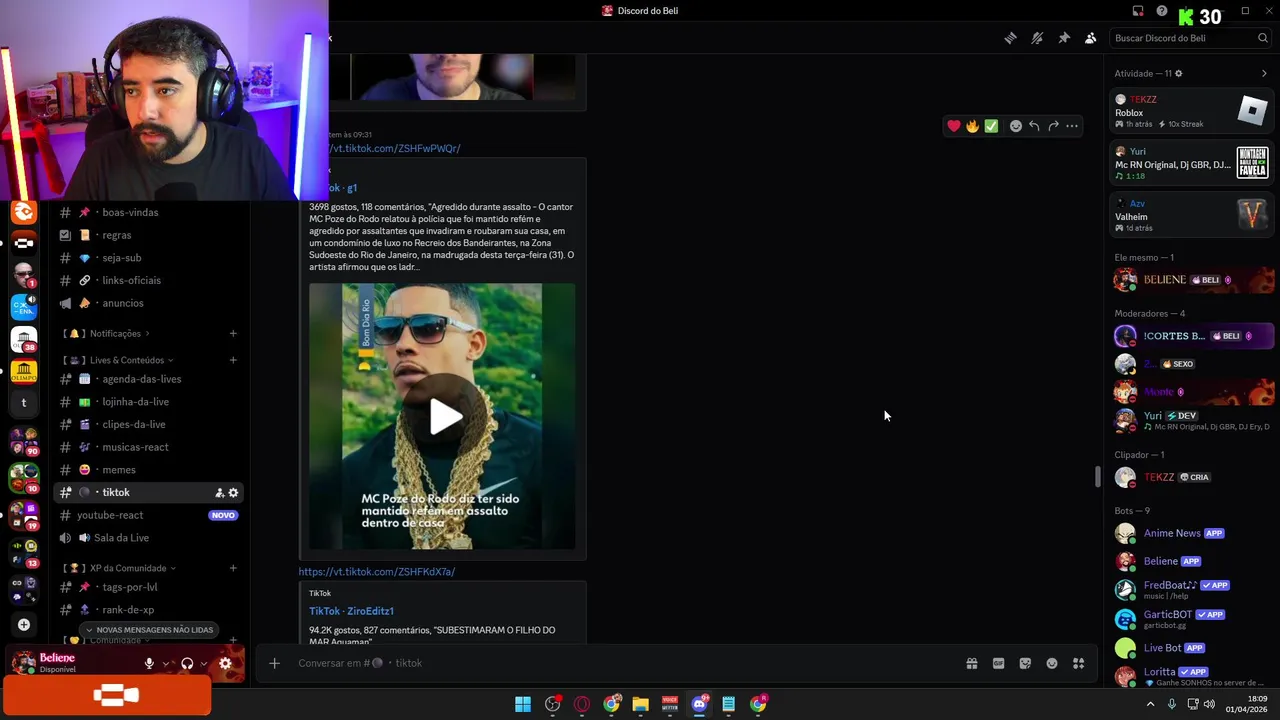Open the seja-sub channel
The image size is (1280, 720).
(121, 258)
